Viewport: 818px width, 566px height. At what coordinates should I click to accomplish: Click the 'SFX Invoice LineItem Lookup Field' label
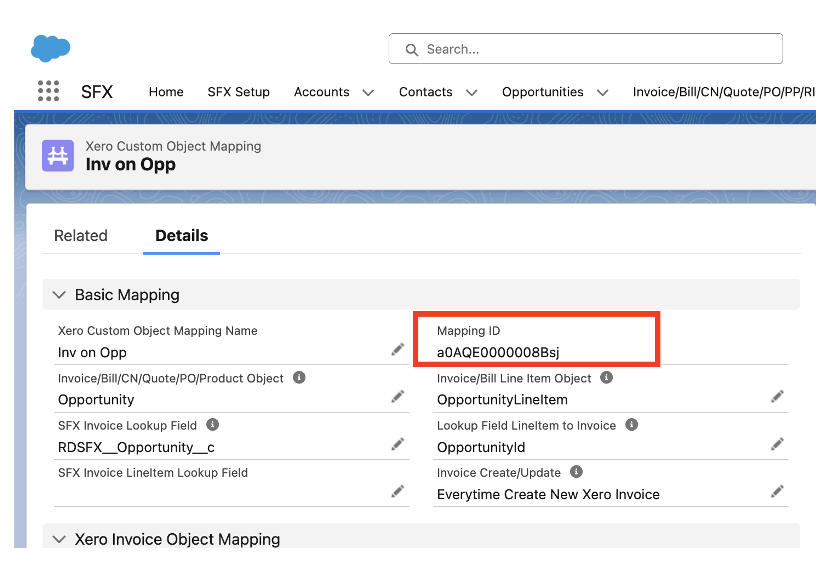153,473
